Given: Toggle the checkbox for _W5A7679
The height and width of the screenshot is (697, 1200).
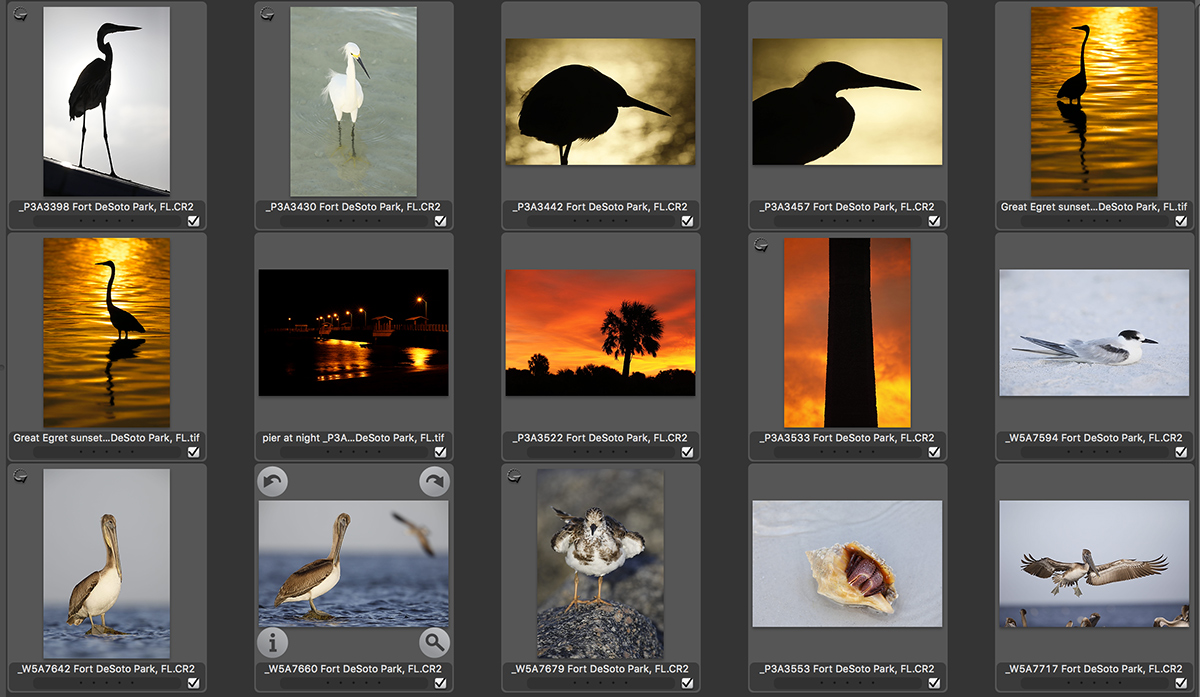Looking at the screenshot, I should 687,683.
